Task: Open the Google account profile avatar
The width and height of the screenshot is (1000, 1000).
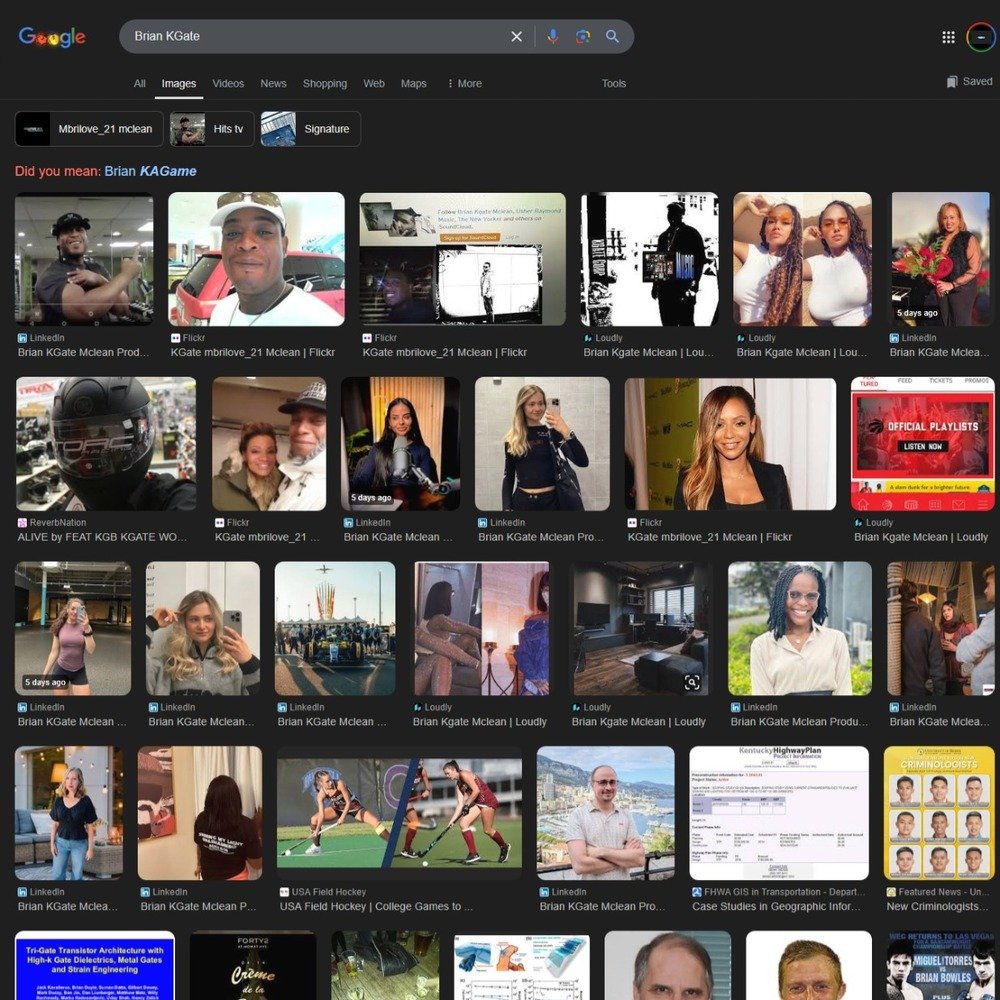Action: [x=980, y=37]
